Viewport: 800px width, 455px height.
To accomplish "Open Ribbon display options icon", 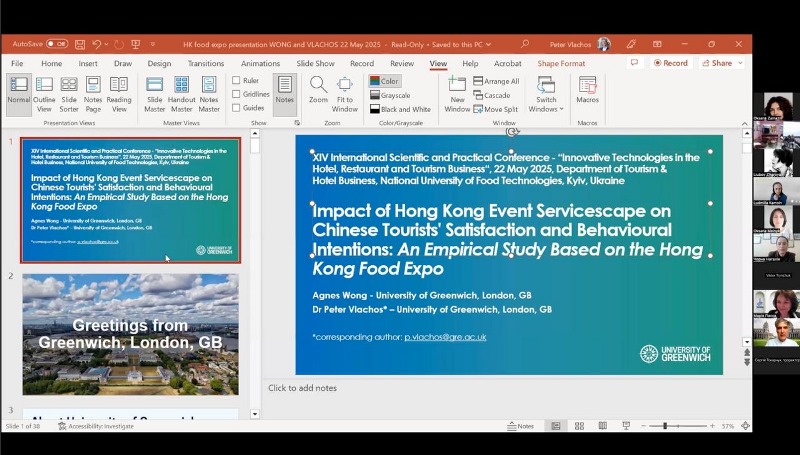I will (x=657, y=44).
